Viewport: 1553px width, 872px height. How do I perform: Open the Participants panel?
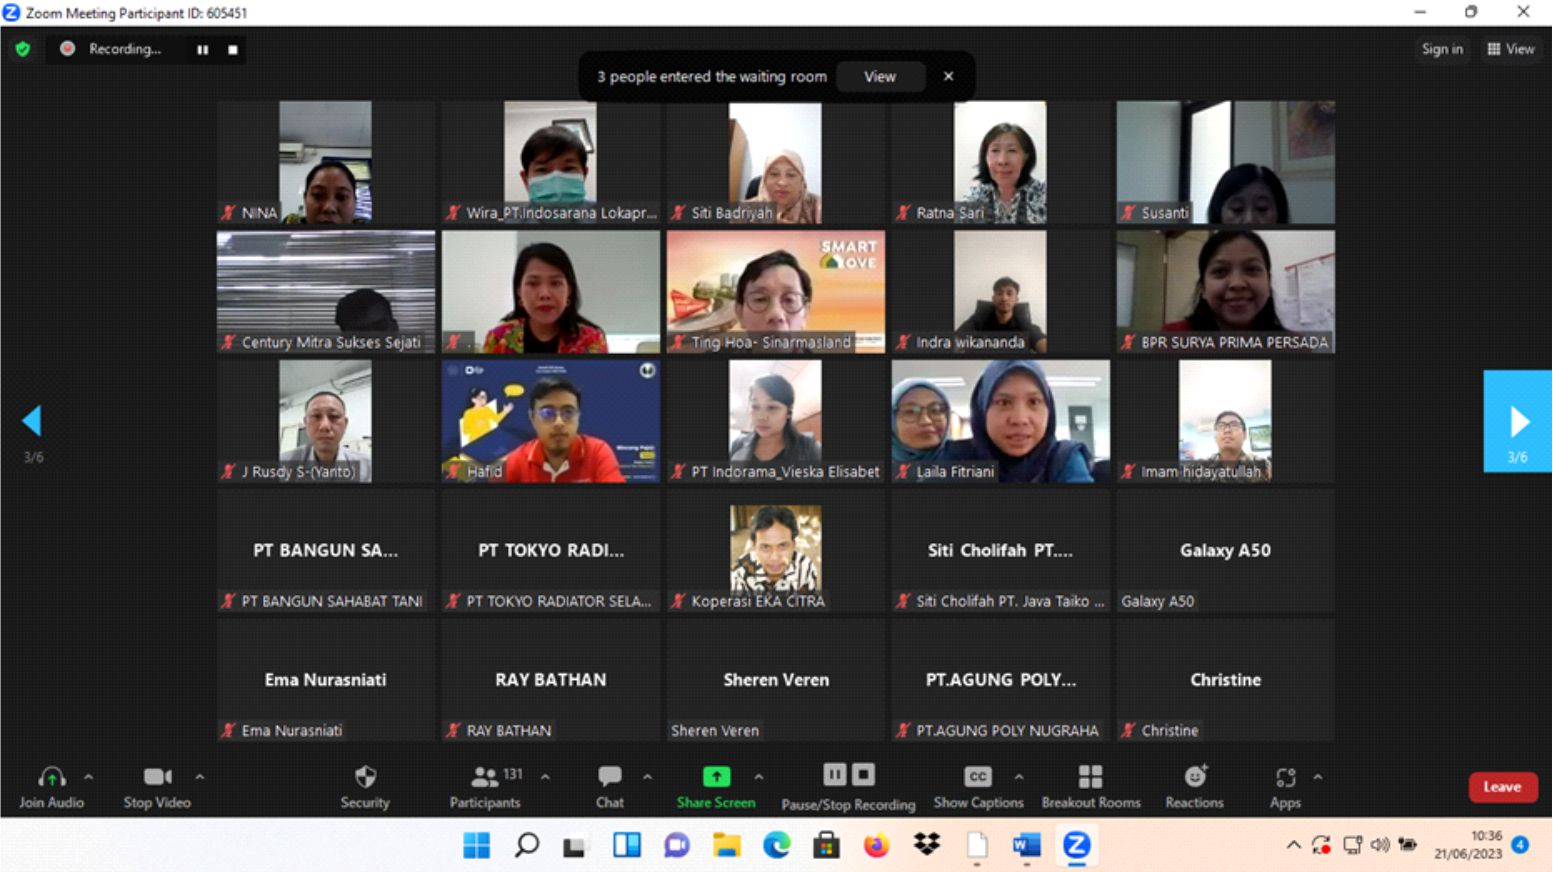(485, 778)
